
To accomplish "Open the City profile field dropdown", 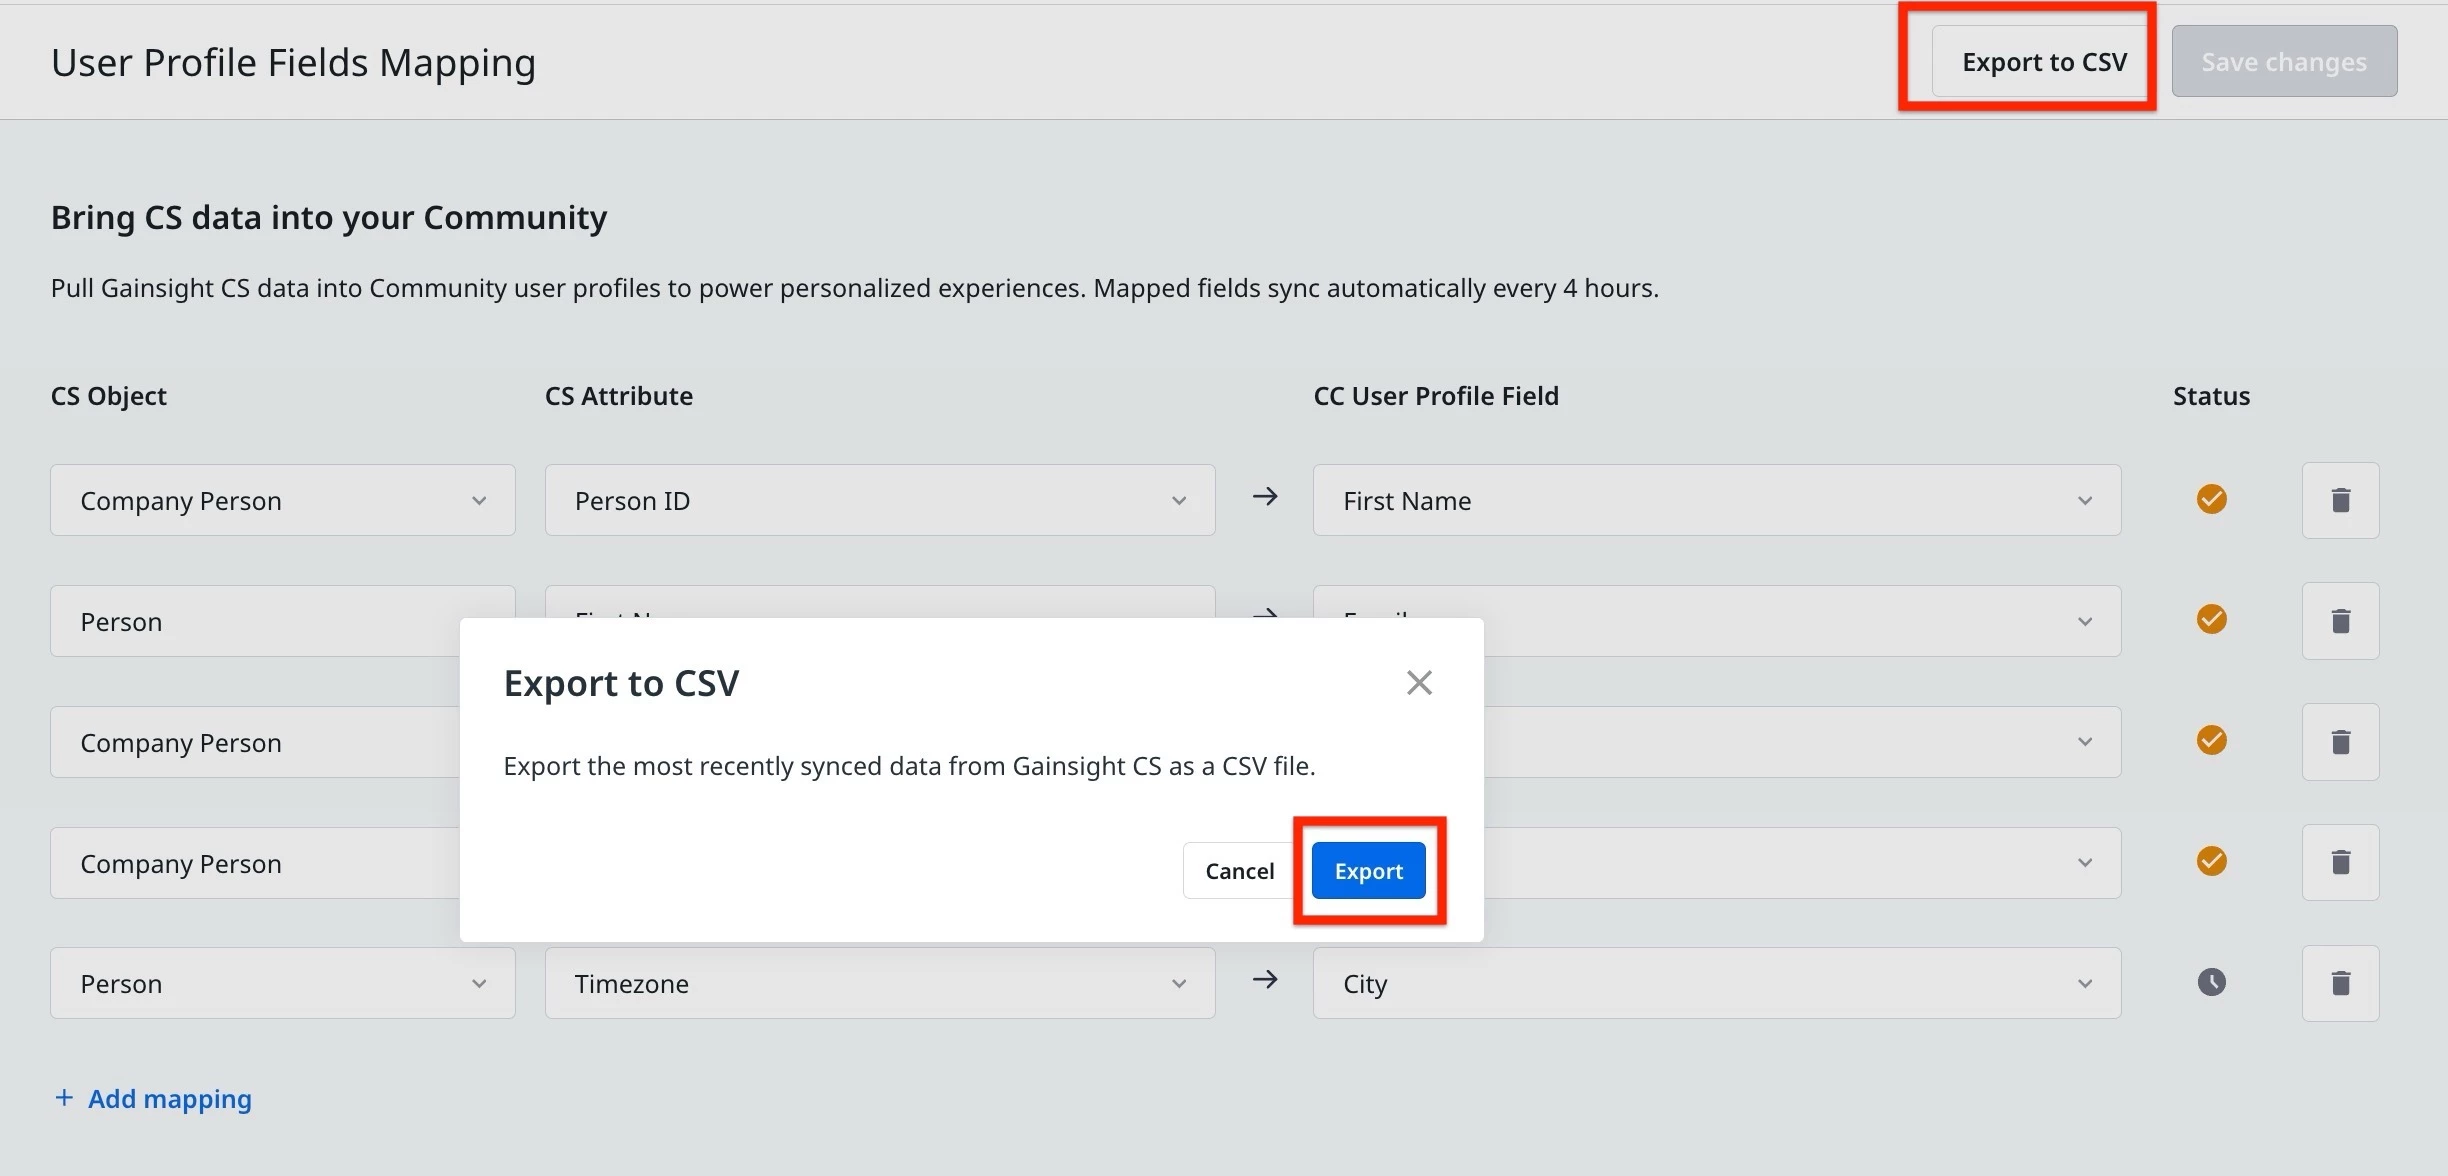I will [x=1716, y=983].
